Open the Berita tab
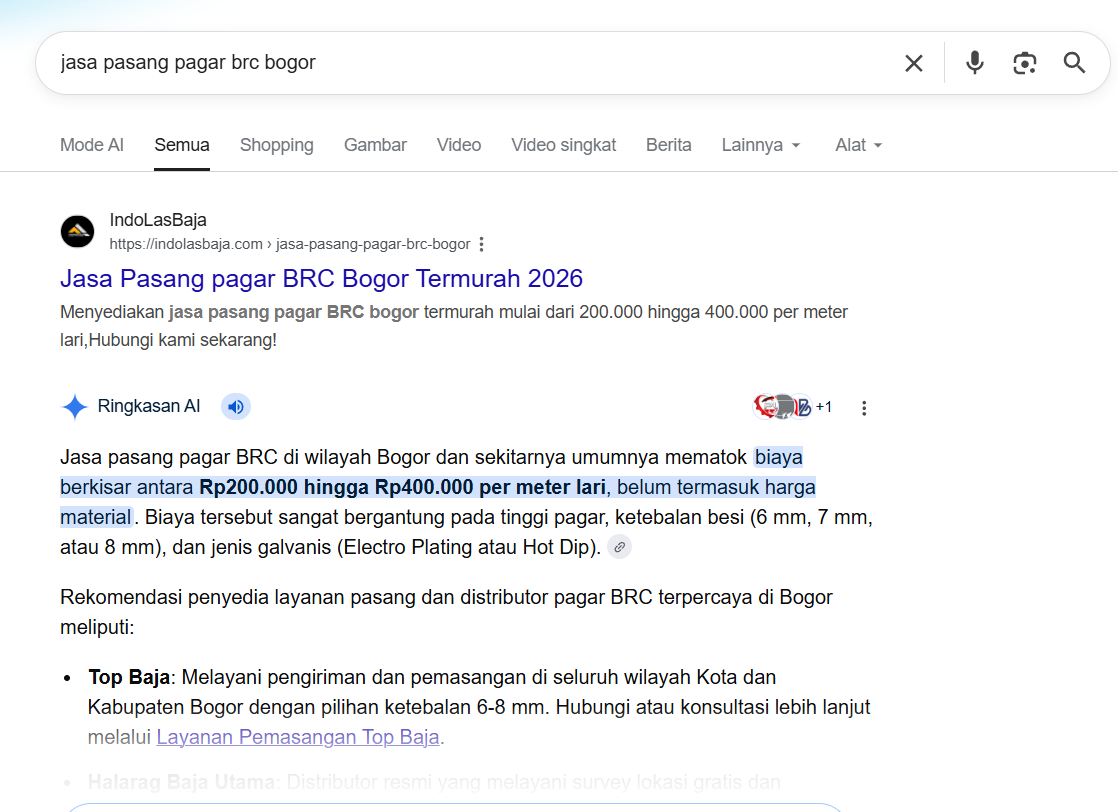 [669, 145]
